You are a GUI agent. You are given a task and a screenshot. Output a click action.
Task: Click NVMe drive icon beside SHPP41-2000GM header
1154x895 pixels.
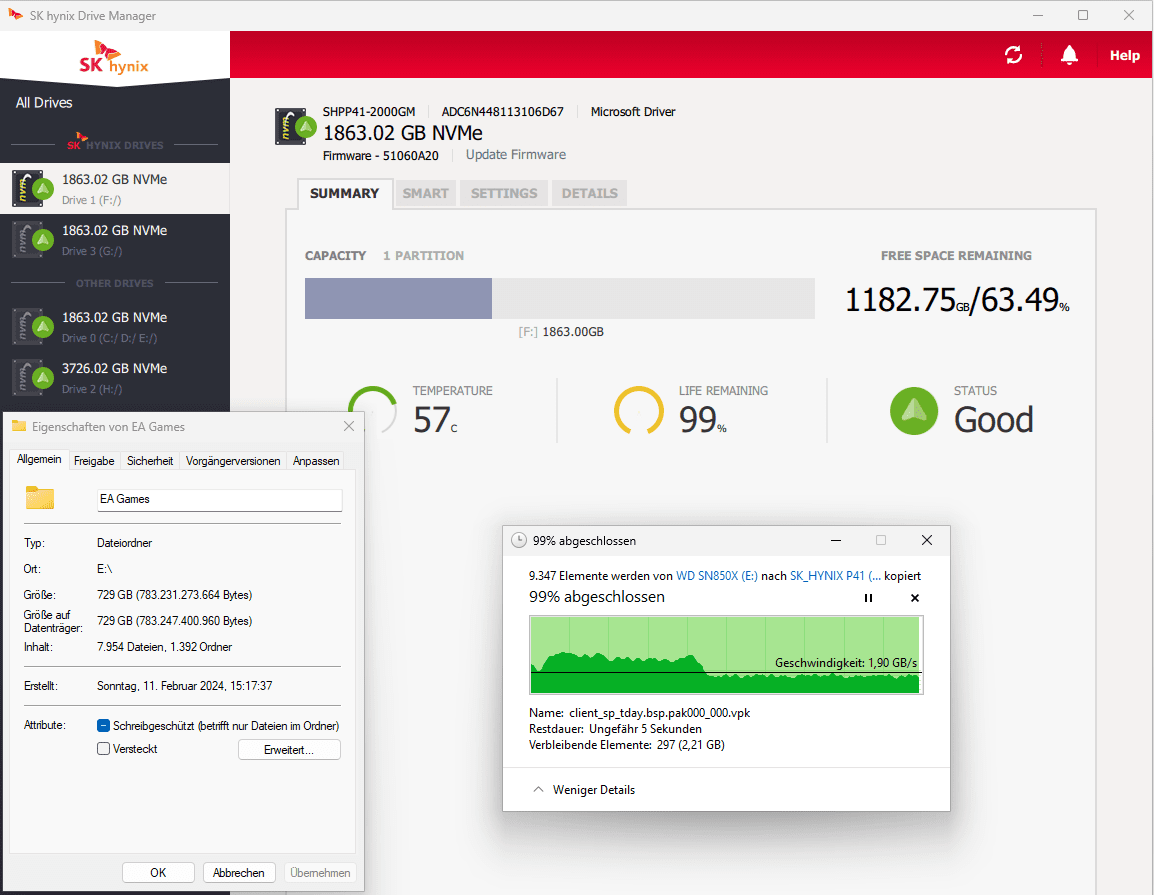[295, 127]
